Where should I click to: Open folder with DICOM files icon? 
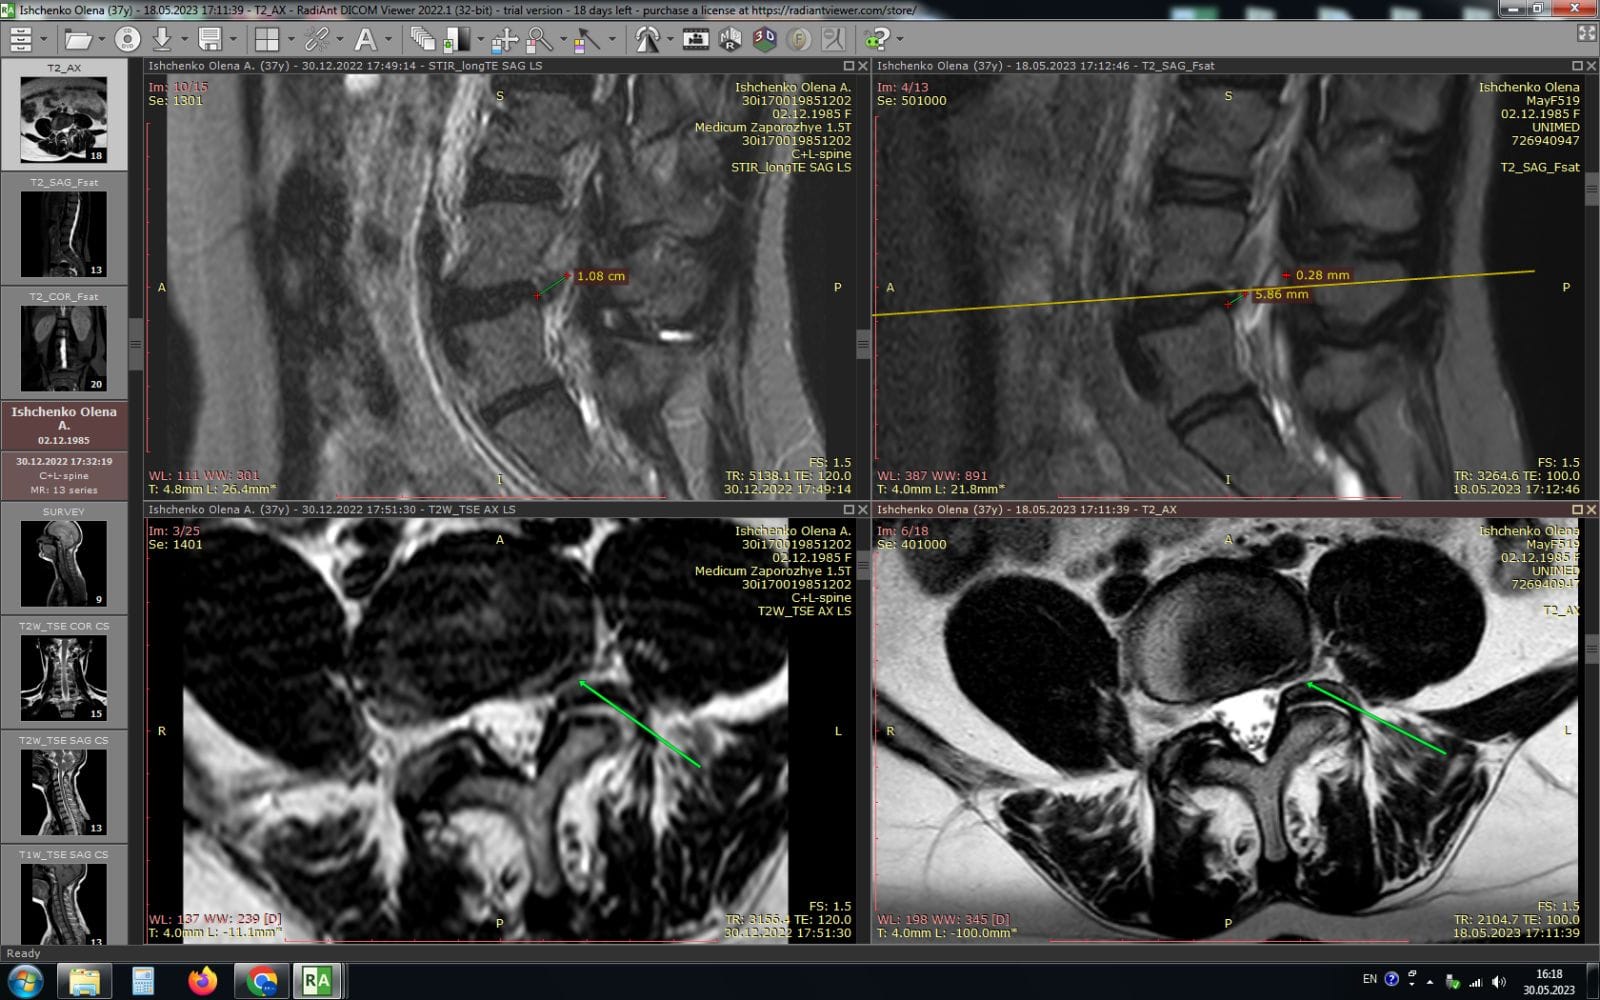pos(76,40)
